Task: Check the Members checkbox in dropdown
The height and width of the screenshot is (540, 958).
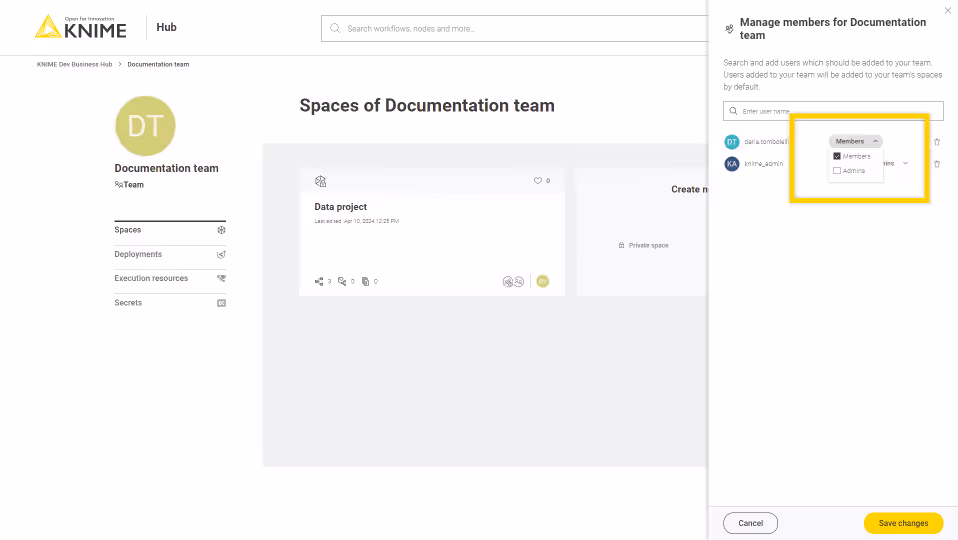Action: tap(837, 156)
